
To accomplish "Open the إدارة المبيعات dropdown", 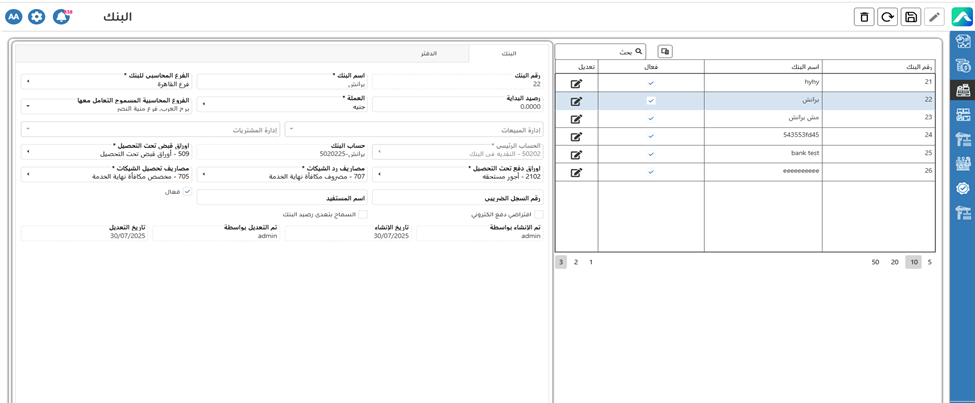I will click(x=414, y=130).
